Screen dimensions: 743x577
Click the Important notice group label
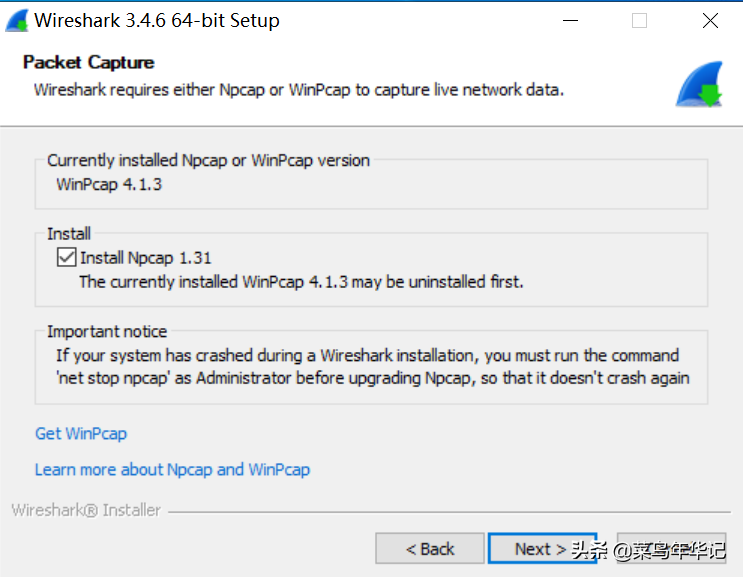tap(107, 331)
